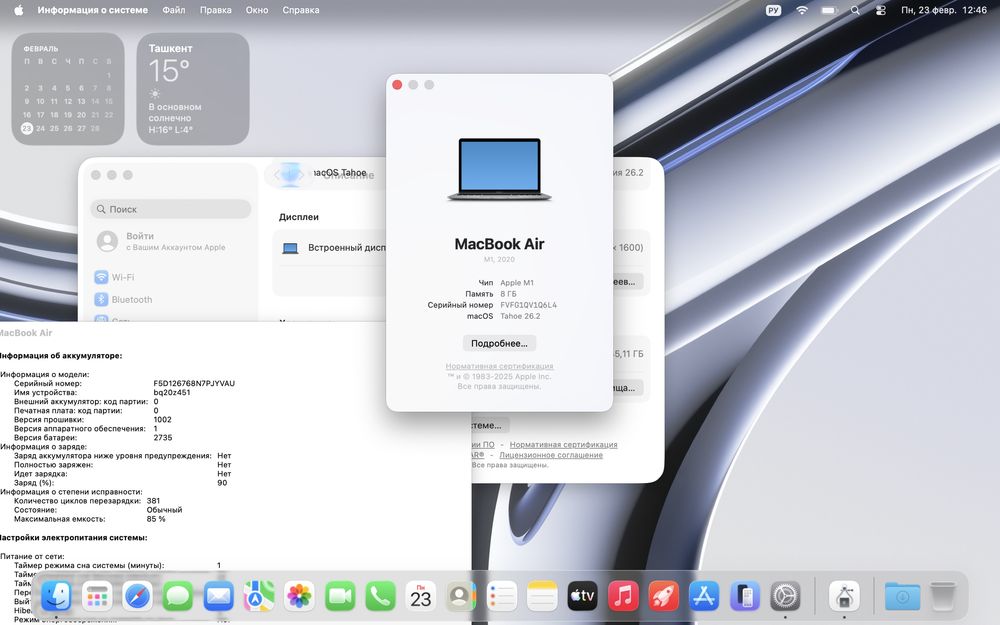
Task: Click the Поиск field in Settings sidebar
Action: 171,209
